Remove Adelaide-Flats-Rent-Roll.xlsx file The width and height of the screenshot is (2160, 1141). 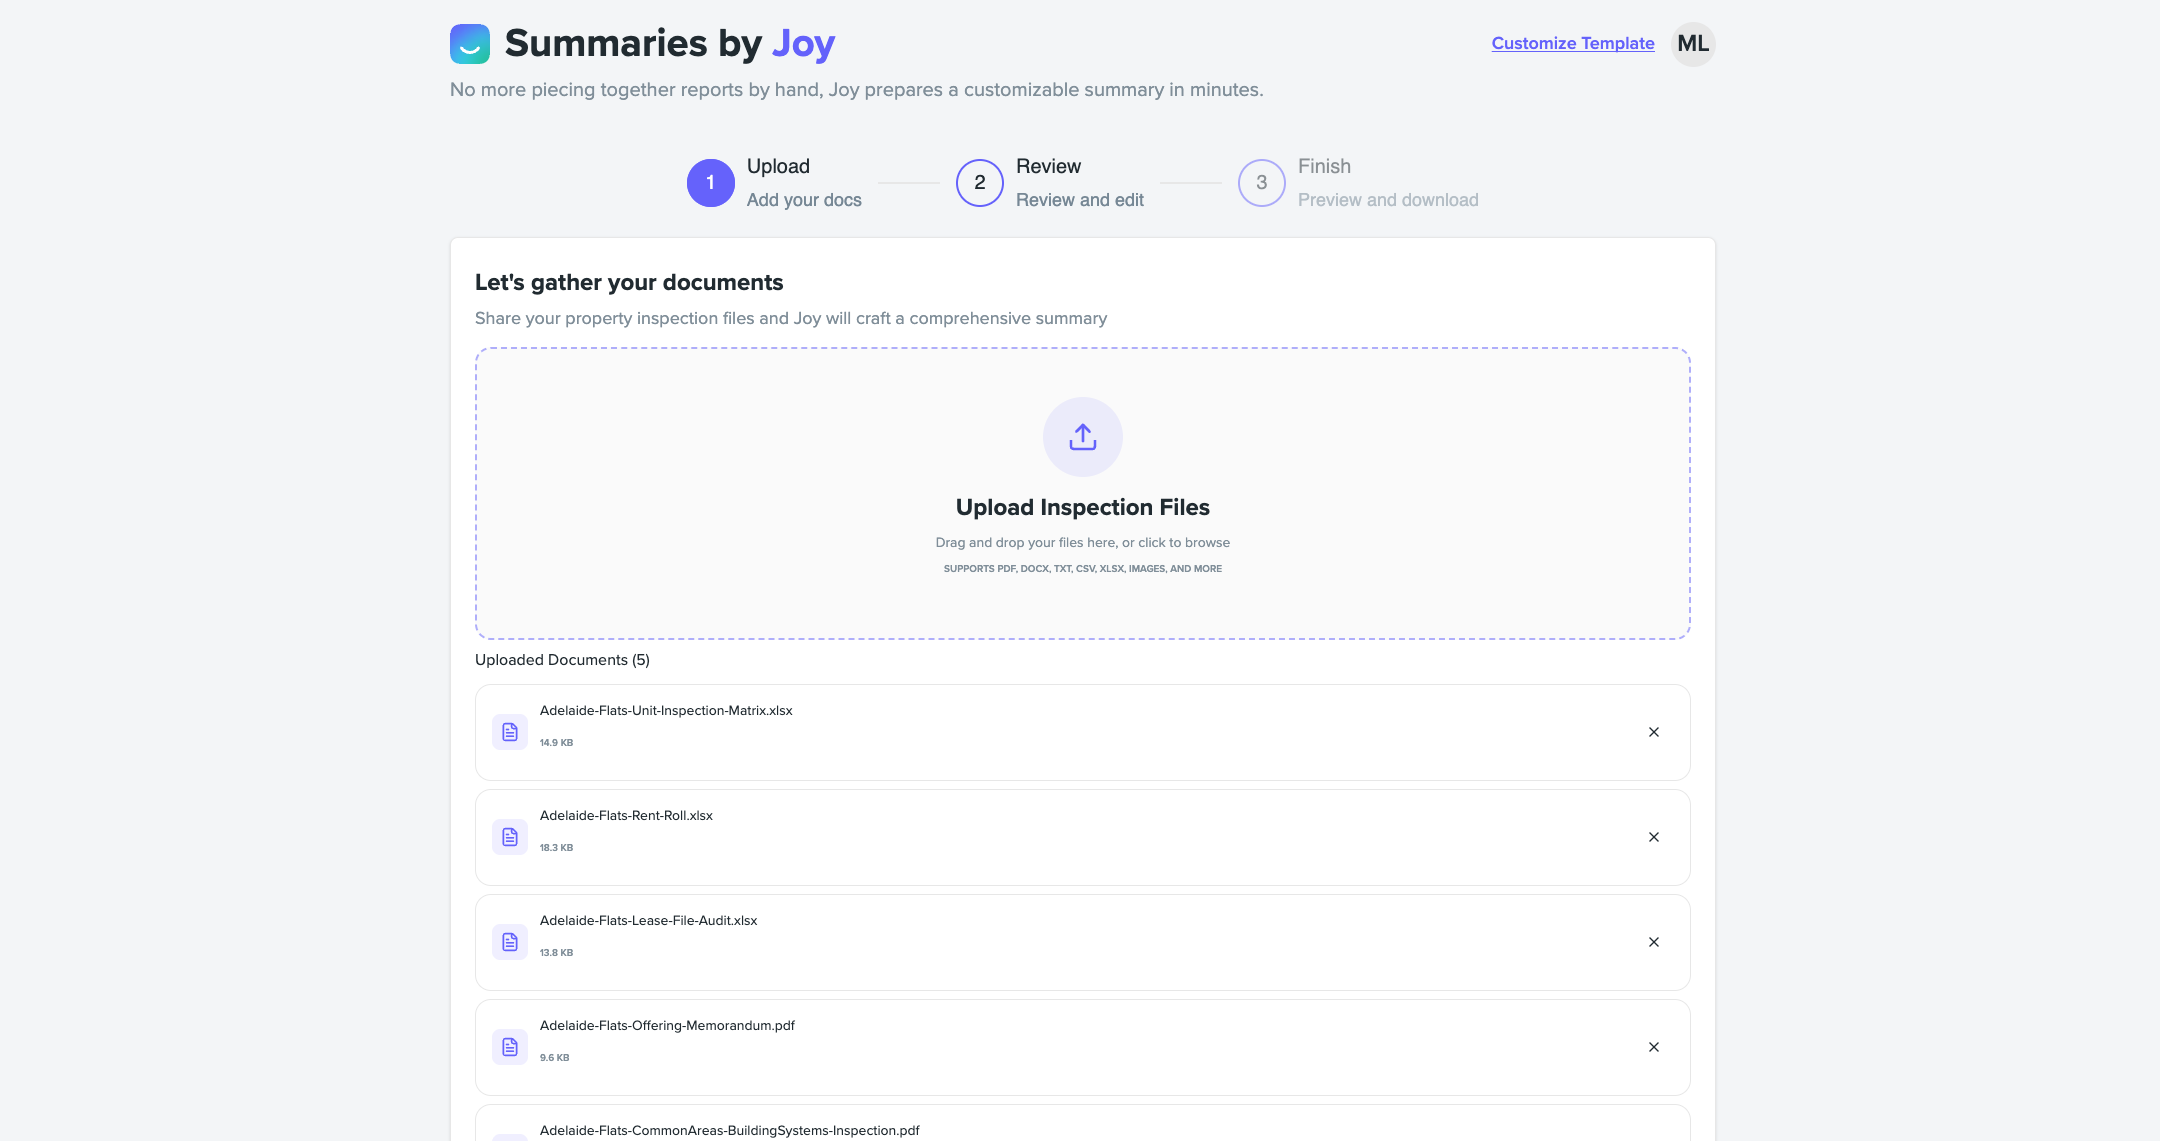point(1654,837)
